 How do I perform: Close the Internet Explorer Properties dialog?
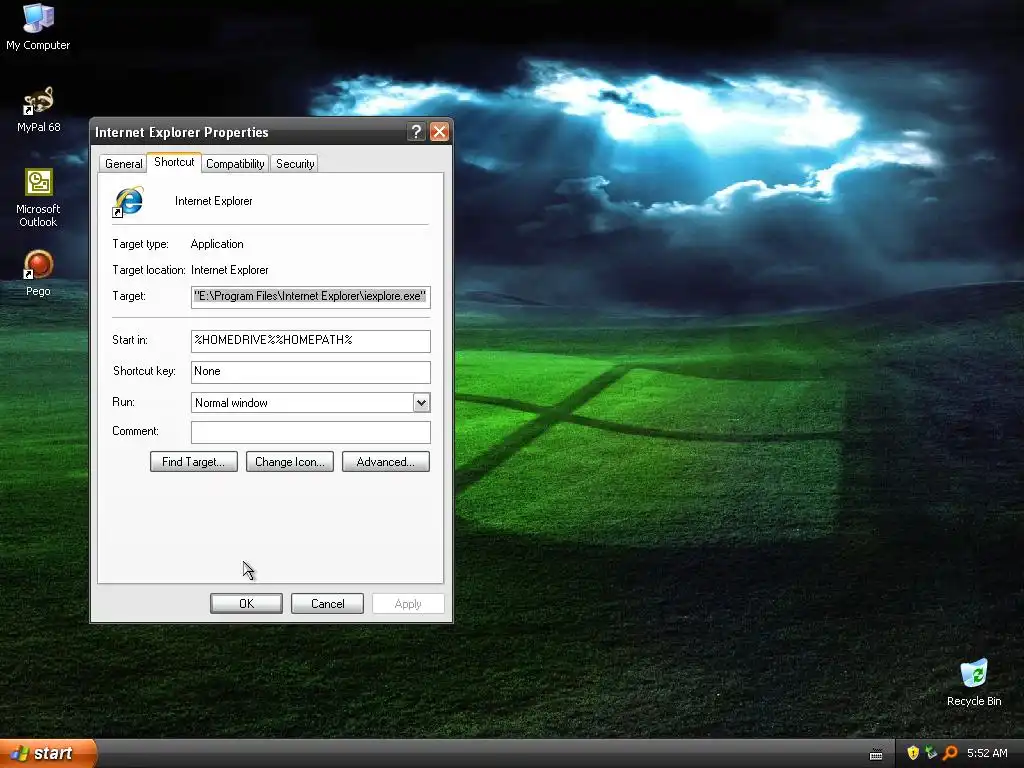[440, 132]
